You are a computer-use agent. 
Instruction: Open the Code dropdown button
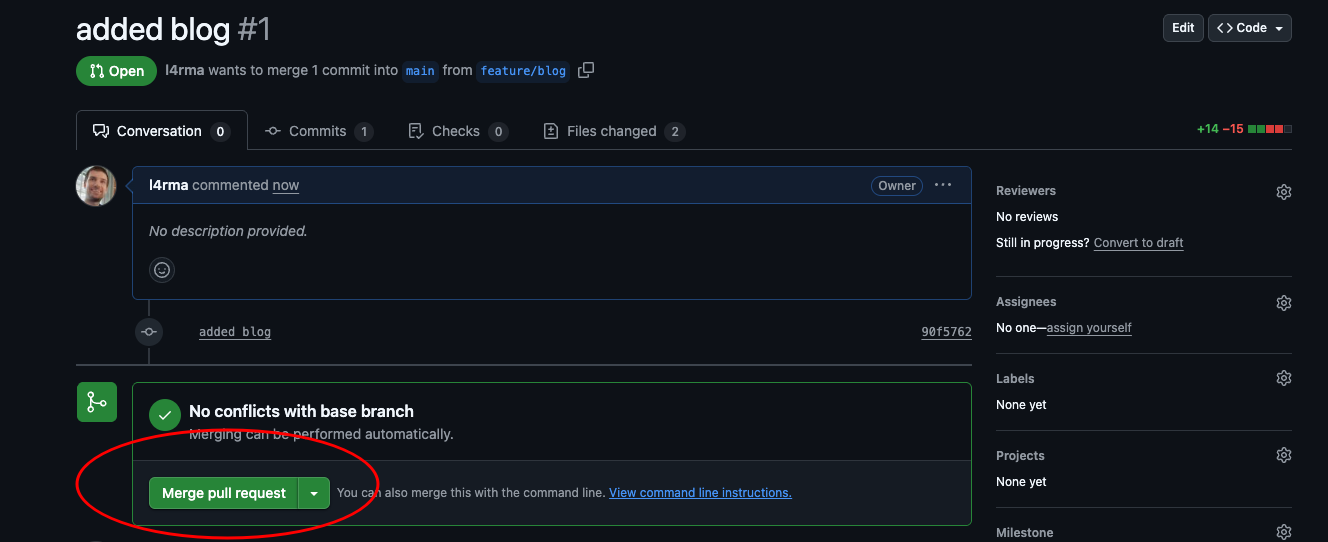(x=1250, y=28)
